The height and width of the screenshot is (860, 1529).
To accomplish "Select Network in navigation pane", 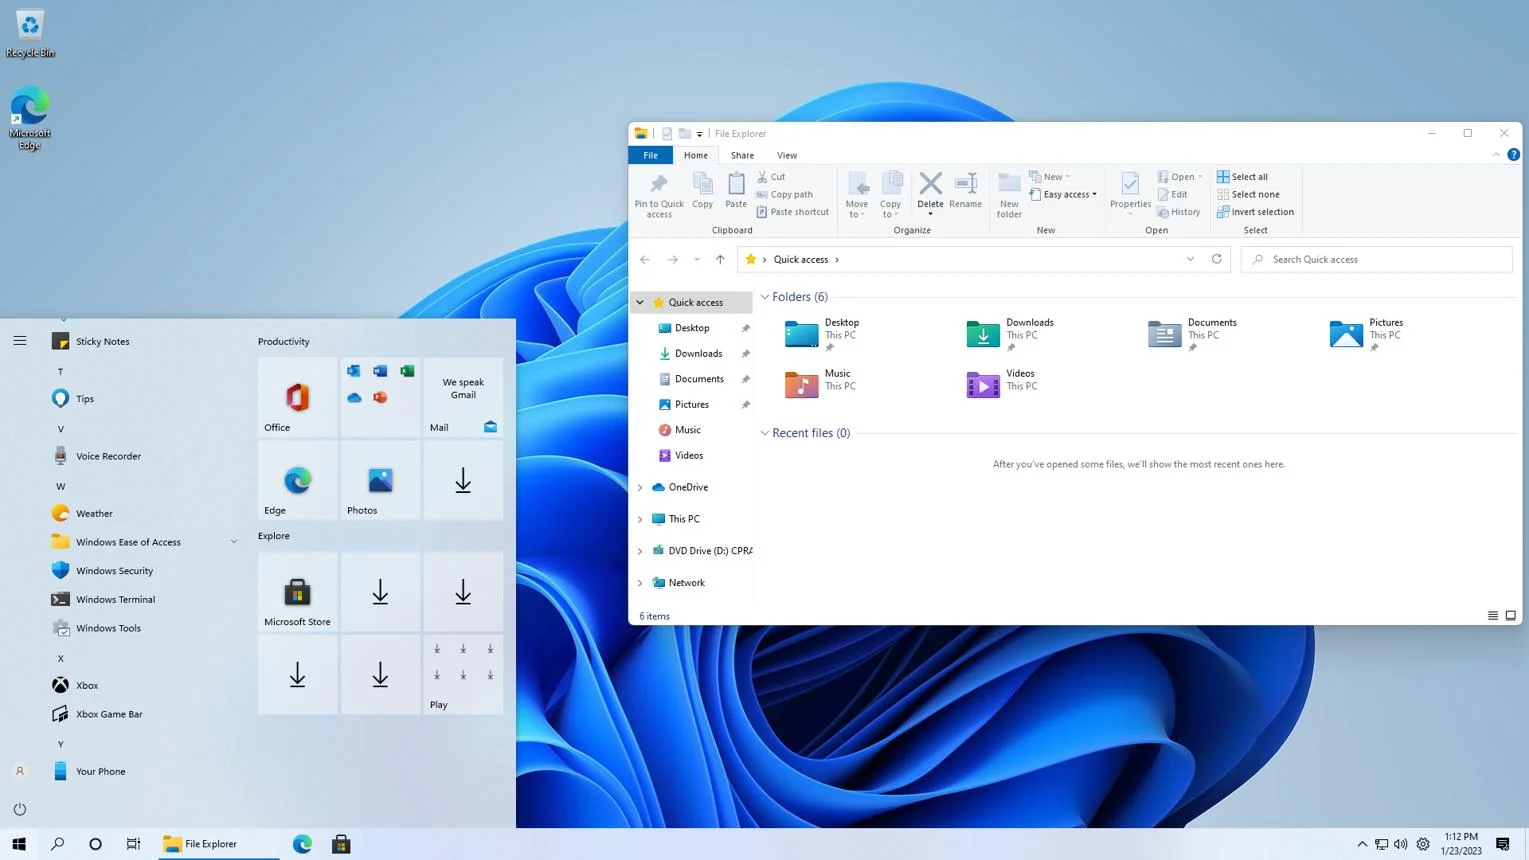I will click(686, 582).
